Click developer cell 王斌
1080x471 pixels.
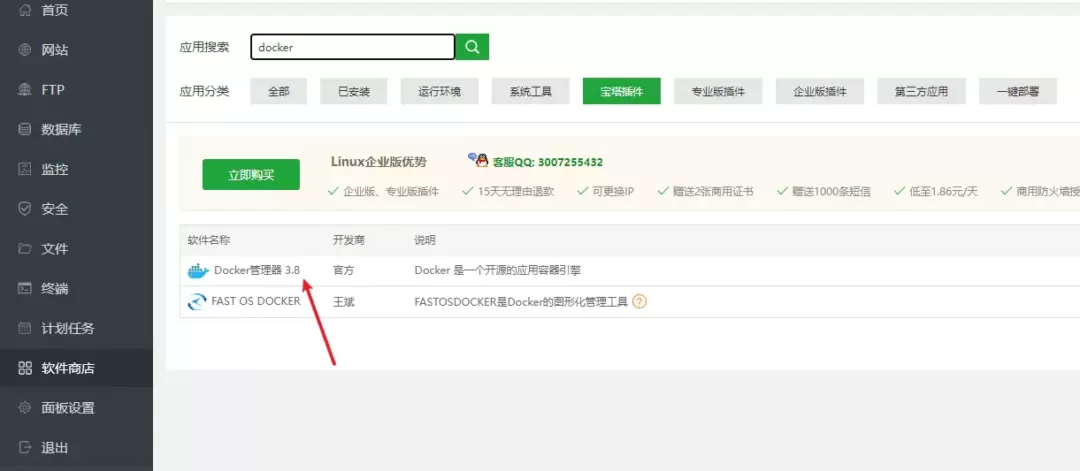coord(343,302)
